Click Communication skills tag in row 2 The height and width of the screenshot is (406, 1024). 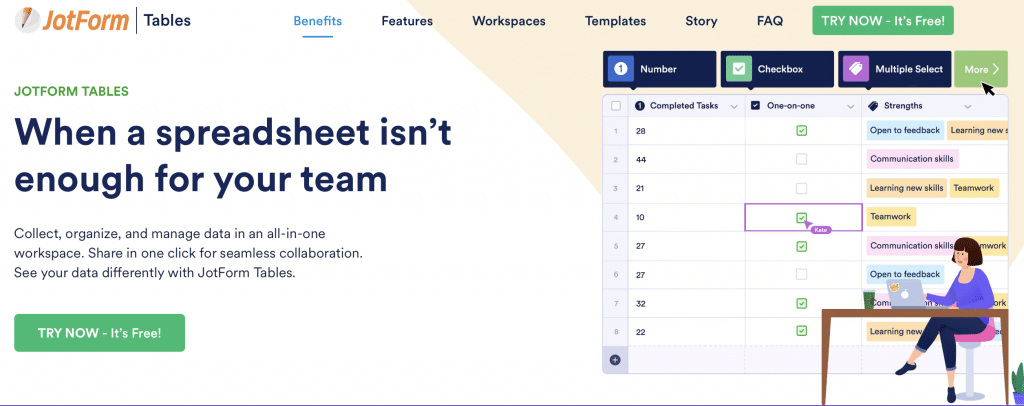coord(912,159)
